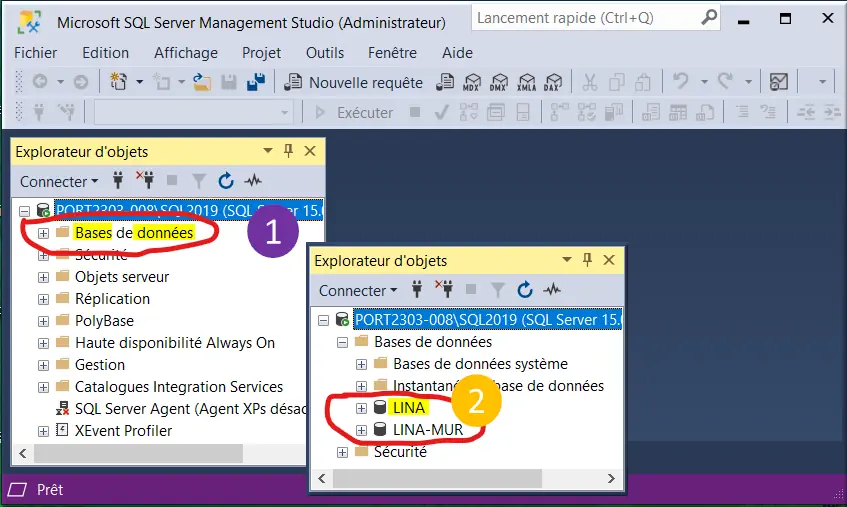This screenshot has width=847, height=507.
Task: Expand the PolyBase node
Action: pyautogui.click(x=43, y=321)
